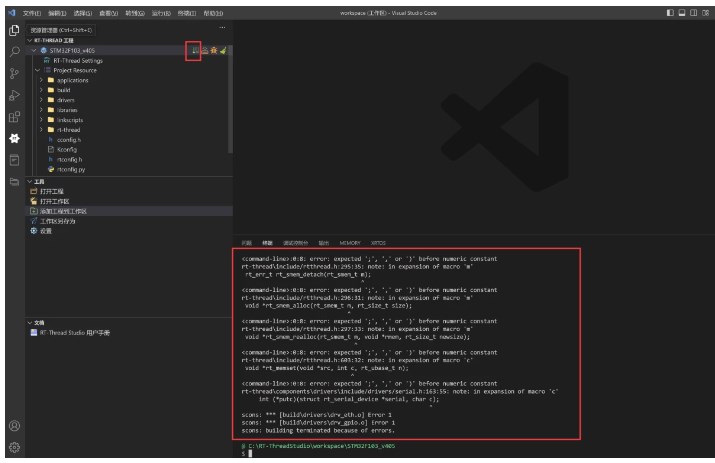Click the RT-Thread Studio 用户手册 book icon
The image size is (715, 463).
click(33, 333)
